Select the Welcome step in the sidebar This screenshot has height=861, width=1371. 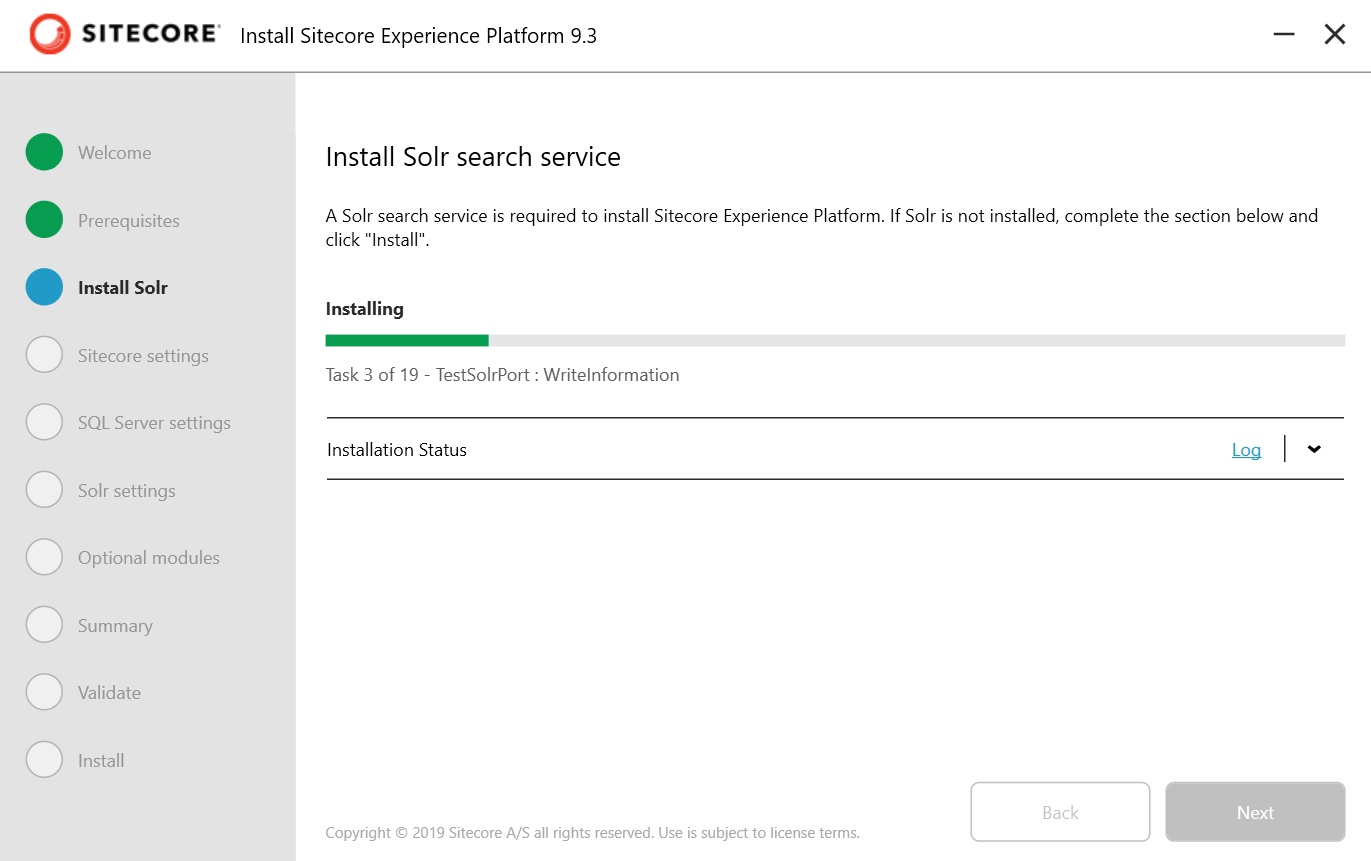[113, 152]
